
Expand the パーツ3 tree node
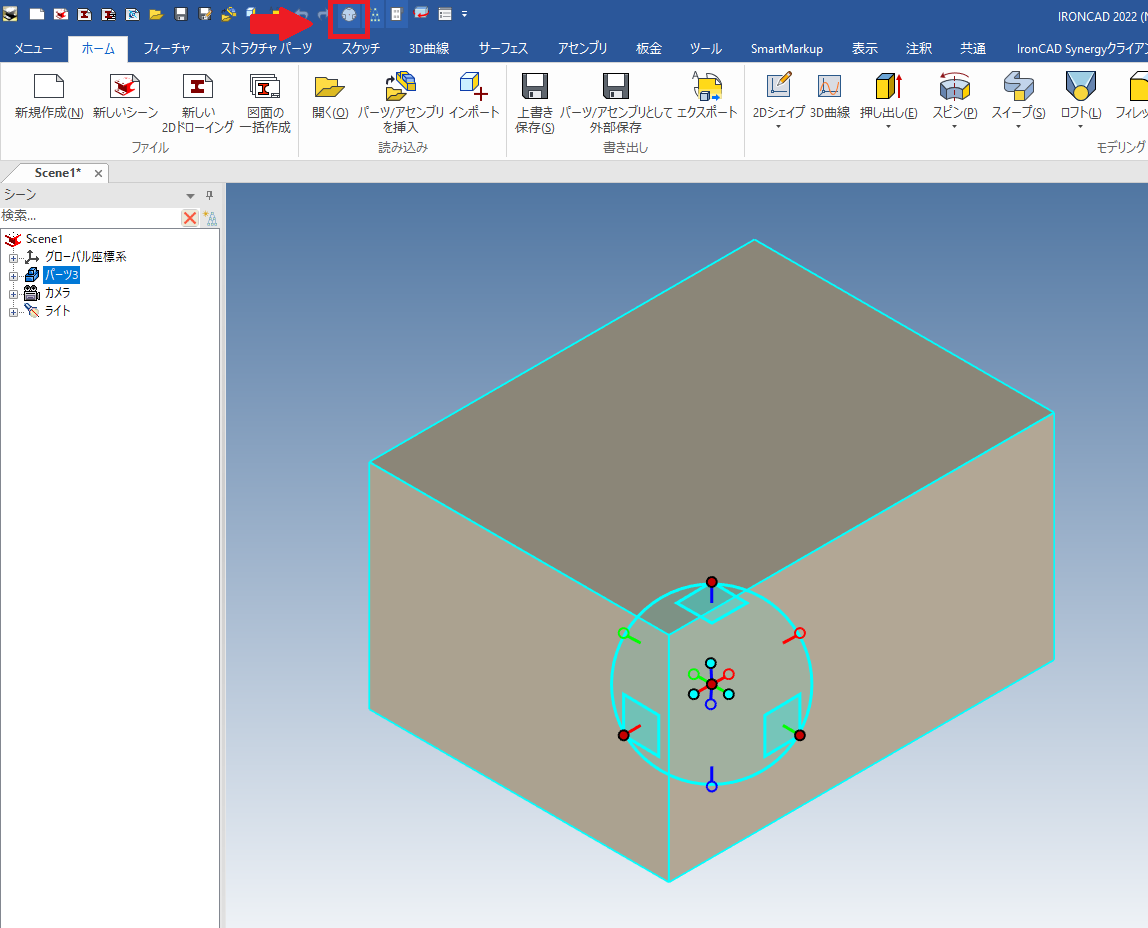(x=14, y=275)
